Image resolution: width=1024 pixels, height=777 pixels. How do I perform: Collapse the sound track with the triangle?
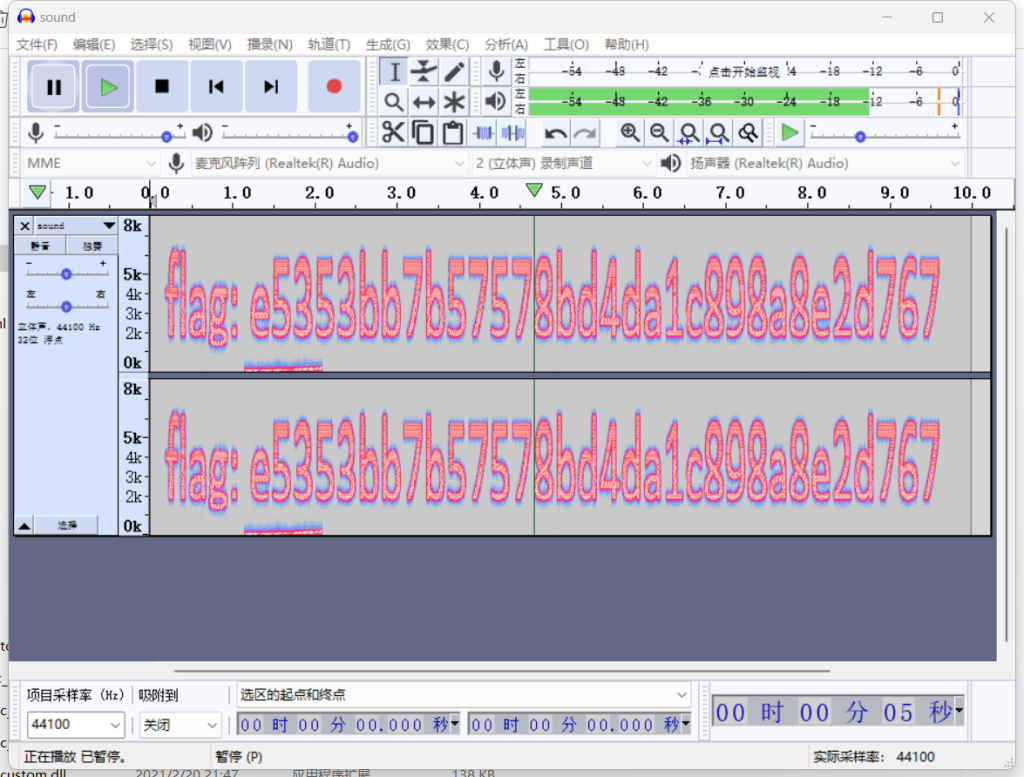click(x=24, y=525)
